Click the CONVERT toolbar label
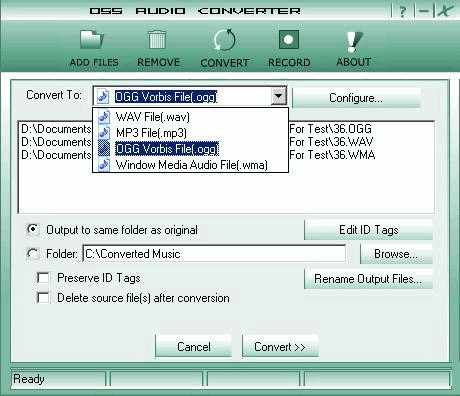This screenshot has width=460, height=396. coord(225,63)
